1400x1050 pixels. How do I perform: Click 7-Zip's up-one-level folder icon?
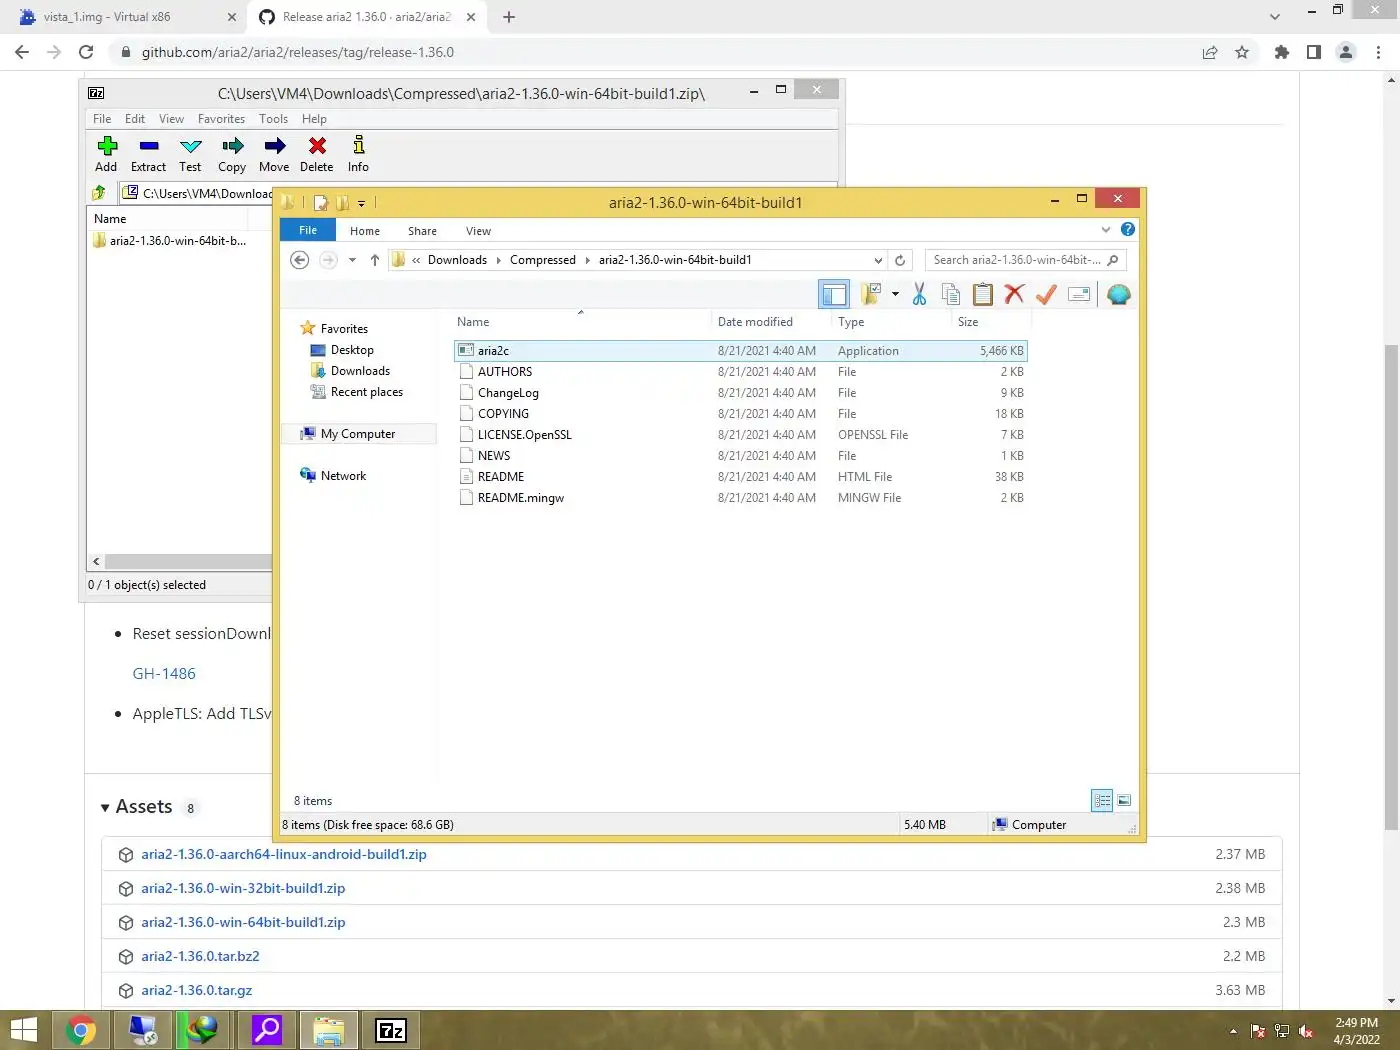click(x=99, y=193)
